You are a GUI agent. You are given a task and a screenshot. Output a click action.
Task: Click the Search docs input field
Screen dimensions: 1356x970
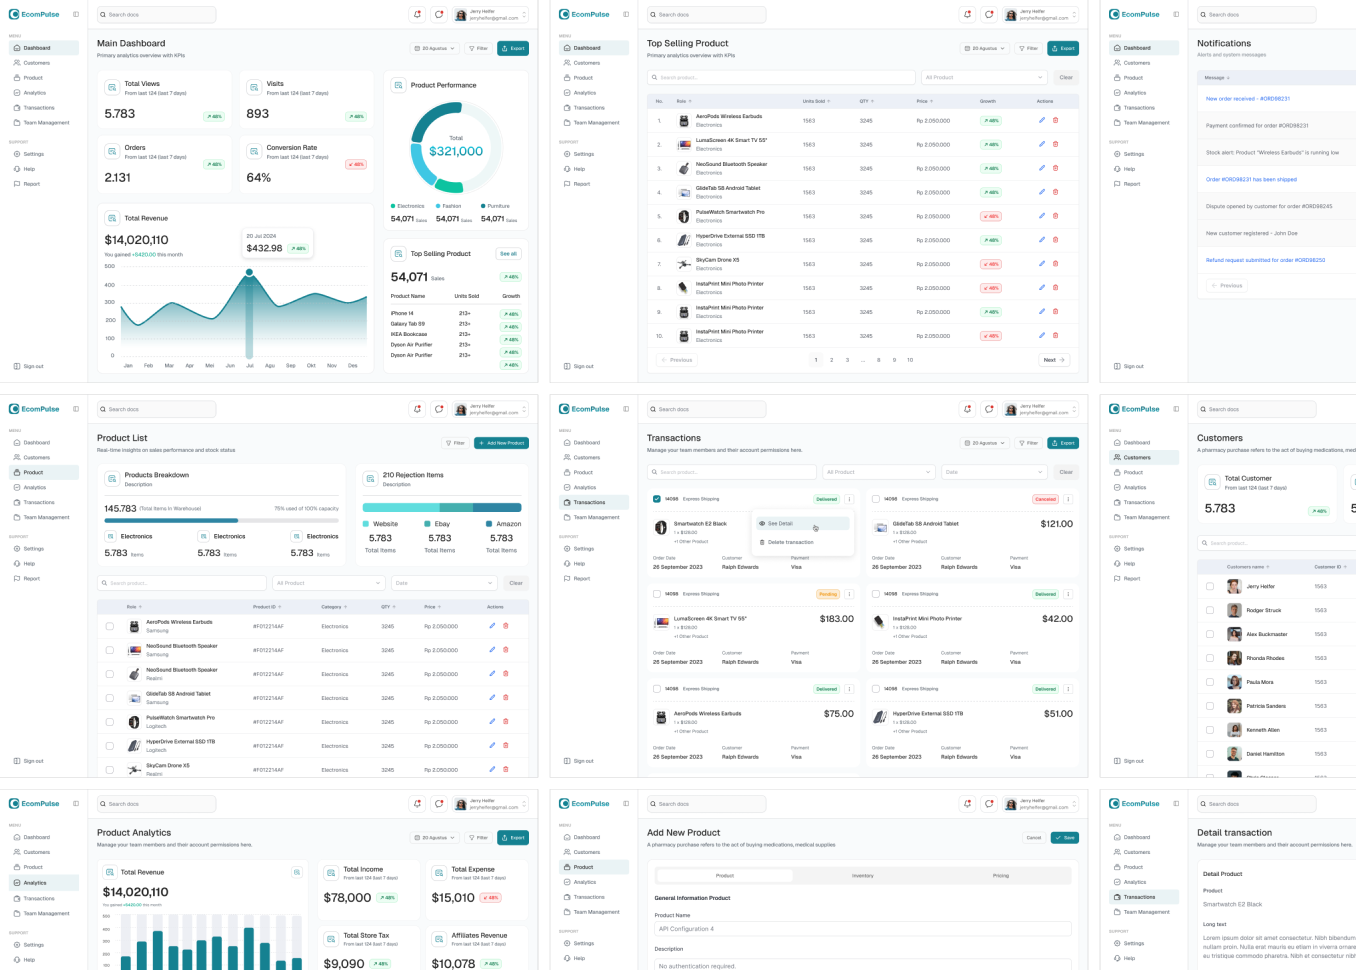[156, 14]
